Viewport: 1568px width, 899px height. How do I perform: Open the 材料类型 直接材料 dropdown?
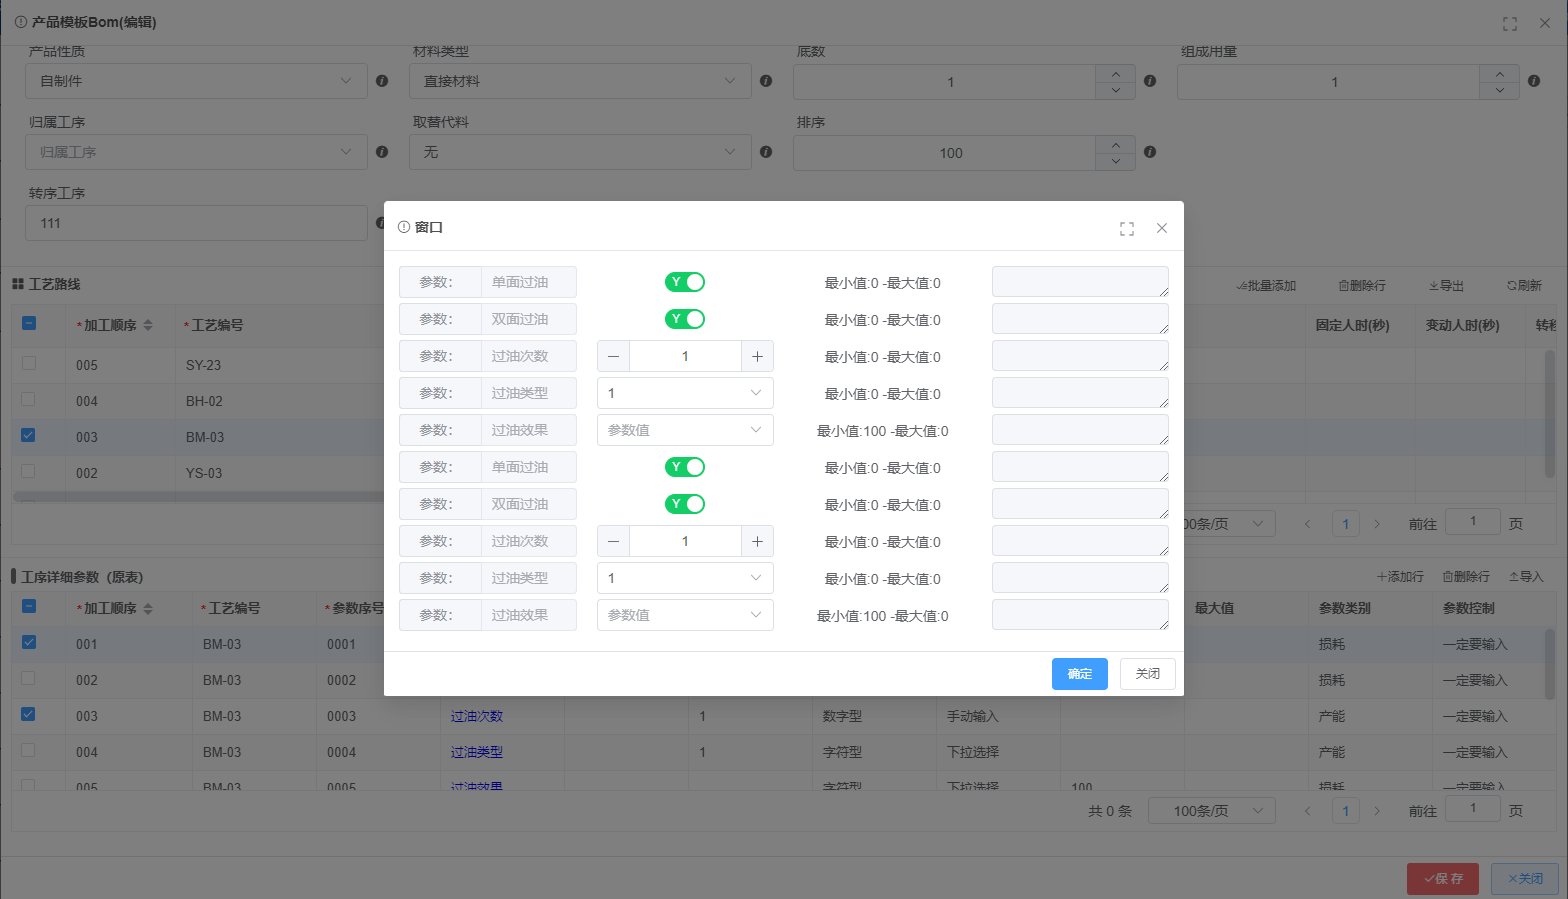pyautogui.click(x=580, y=81)
